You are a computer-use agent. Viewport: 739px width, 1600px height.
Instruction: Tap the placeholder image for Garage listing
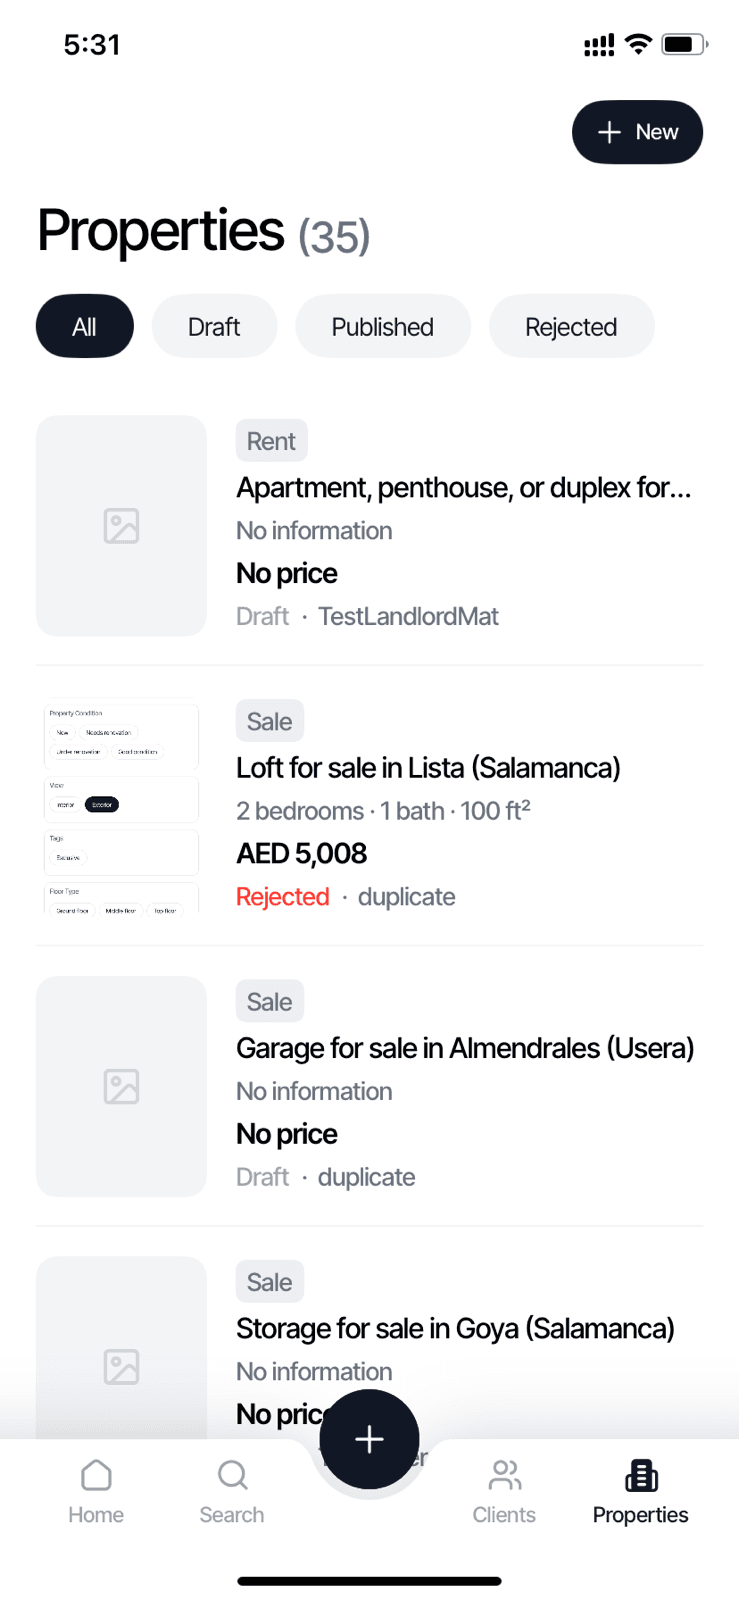tap(121, 1086)
